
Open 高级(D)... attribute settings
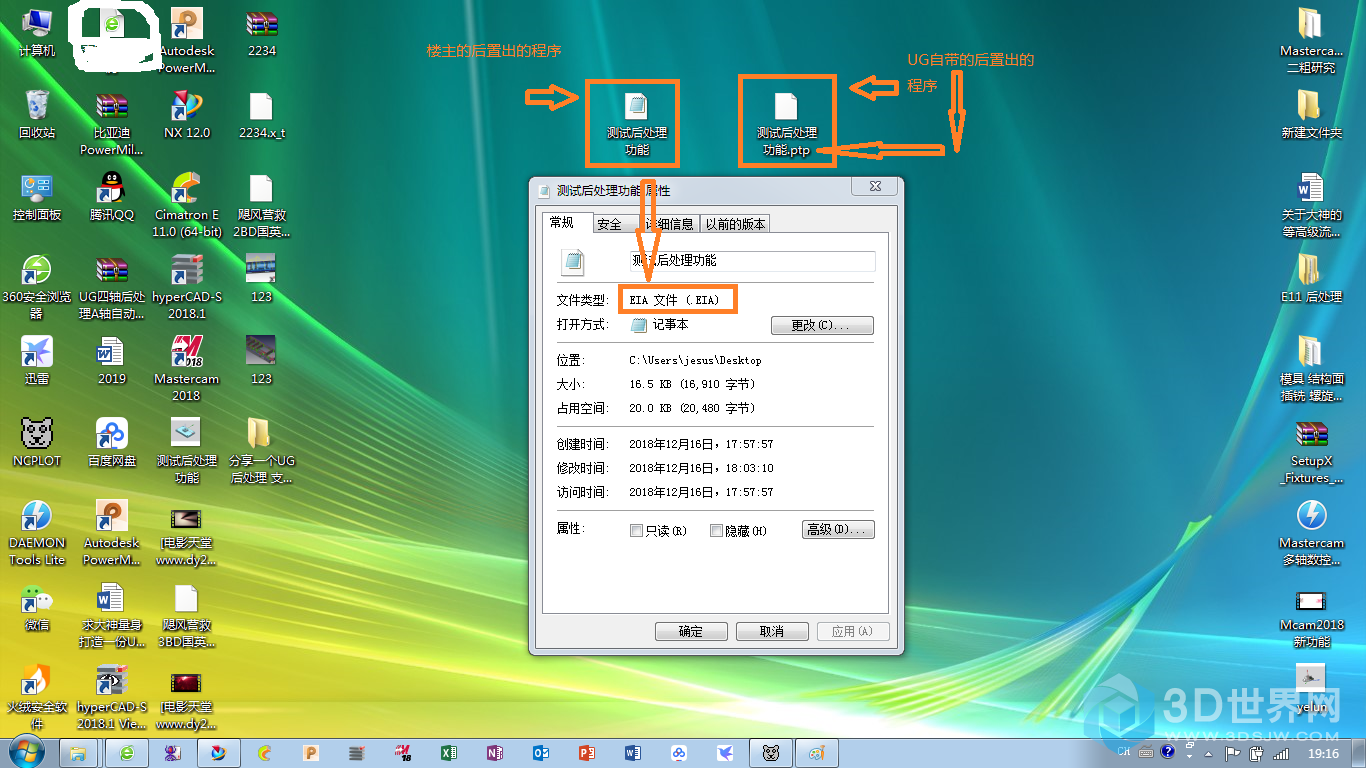(838, 530)
